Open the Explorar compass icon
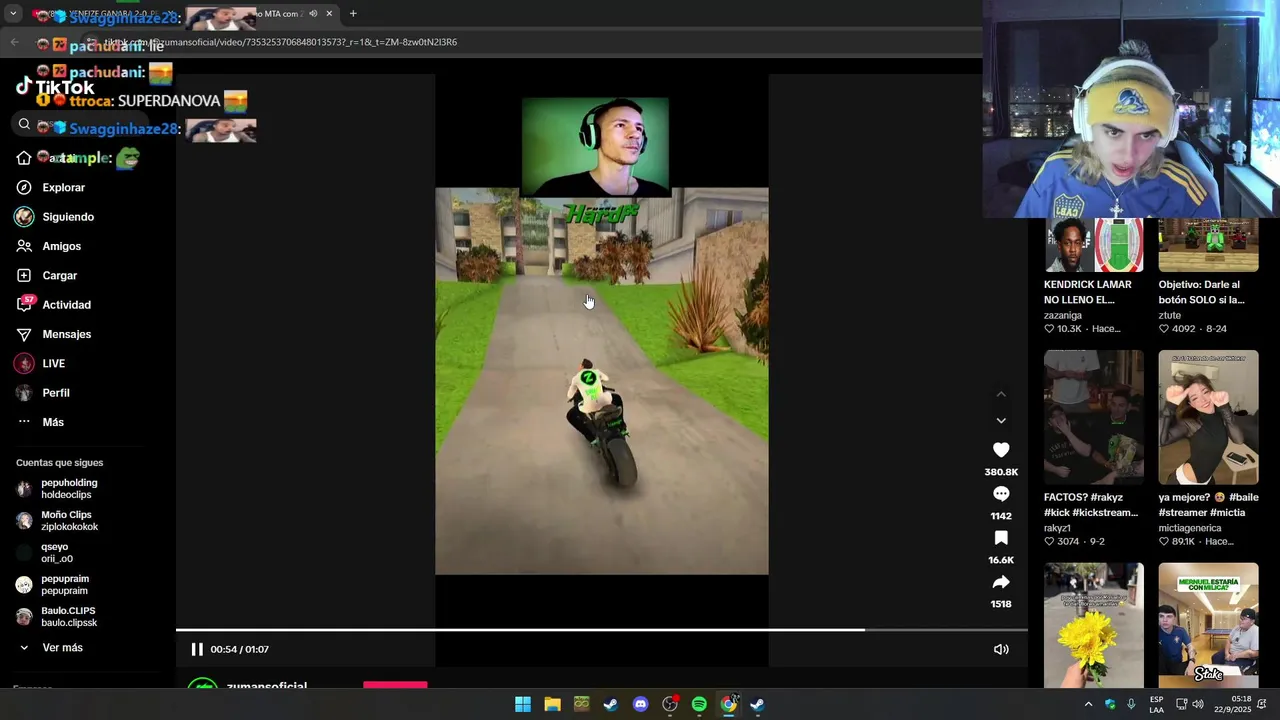This screenshot has height=720, width=1280. tap(24, 187)
